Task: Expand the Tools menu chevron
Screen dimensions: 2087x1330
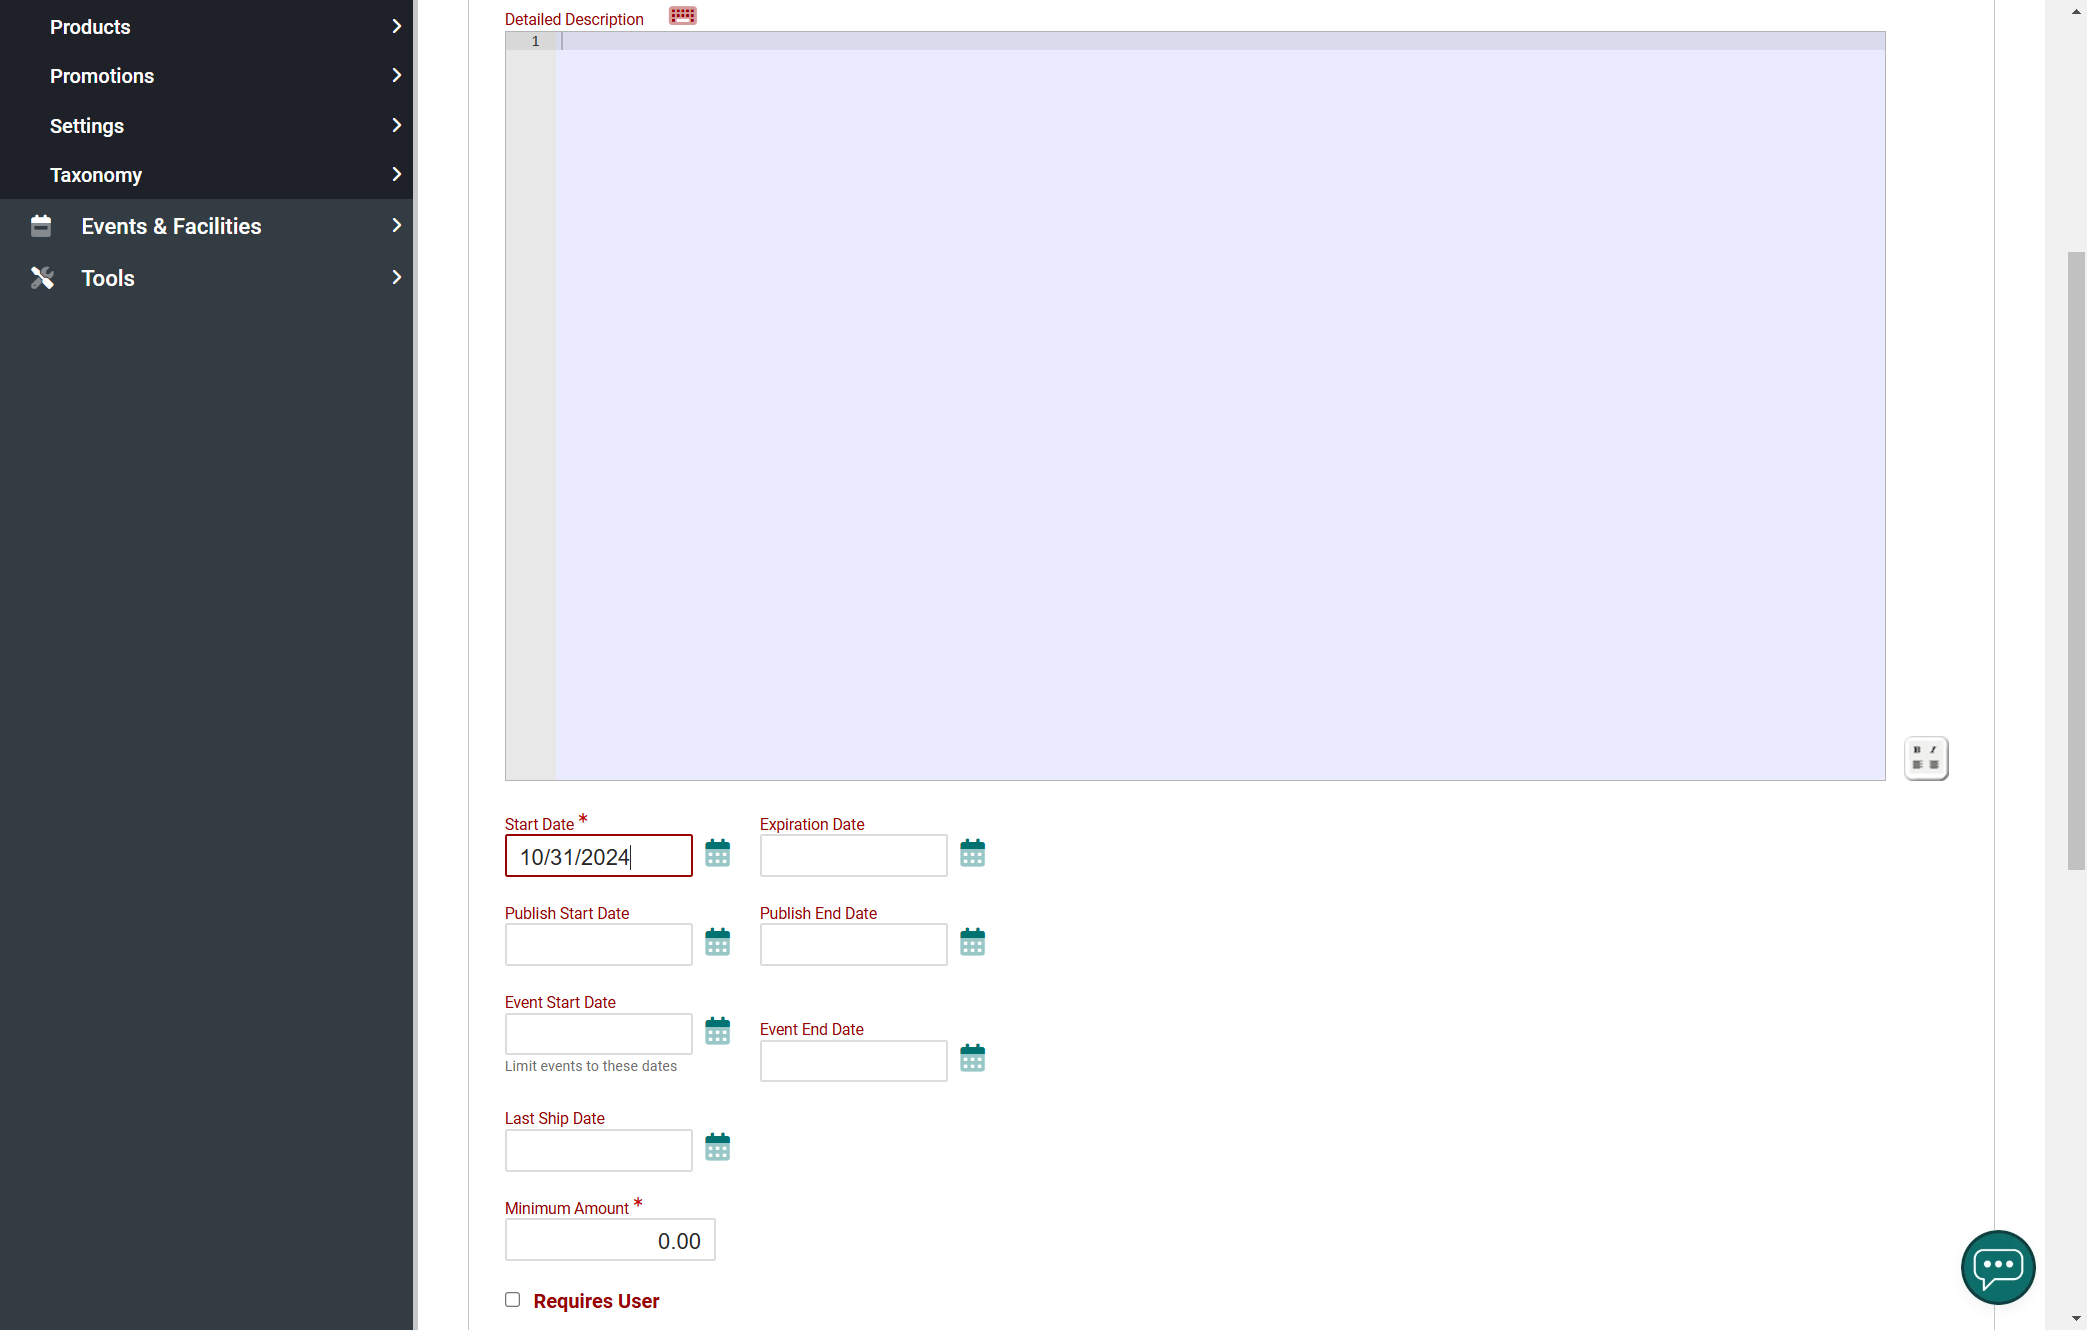Action: (x=397, y=277)
